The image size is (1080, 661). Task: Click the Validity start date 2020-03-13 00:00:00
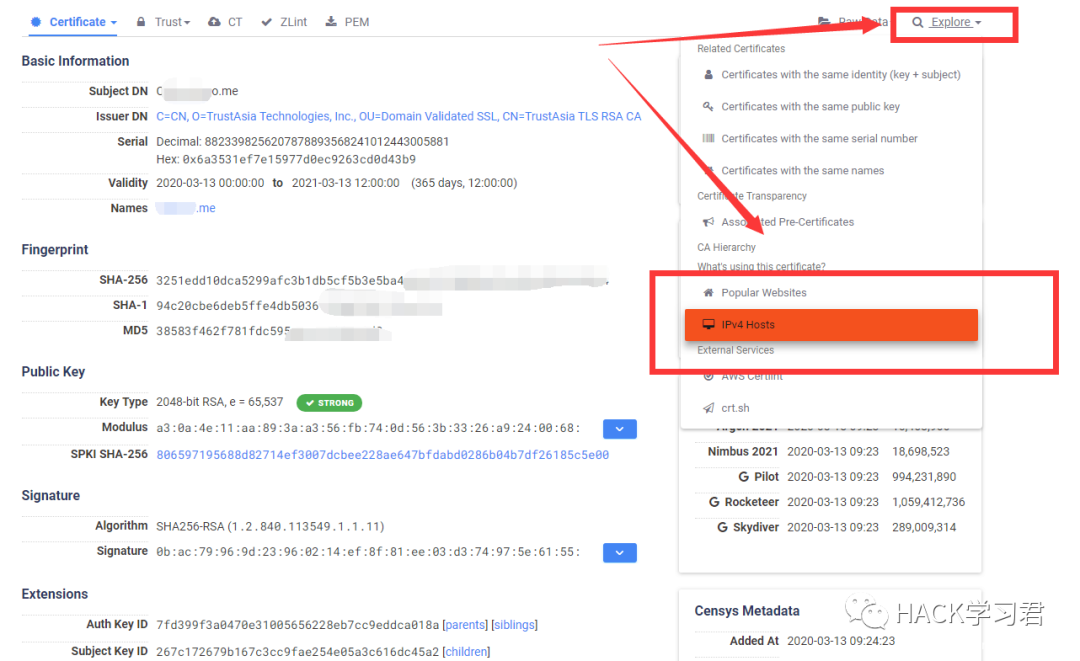point(210,183)
